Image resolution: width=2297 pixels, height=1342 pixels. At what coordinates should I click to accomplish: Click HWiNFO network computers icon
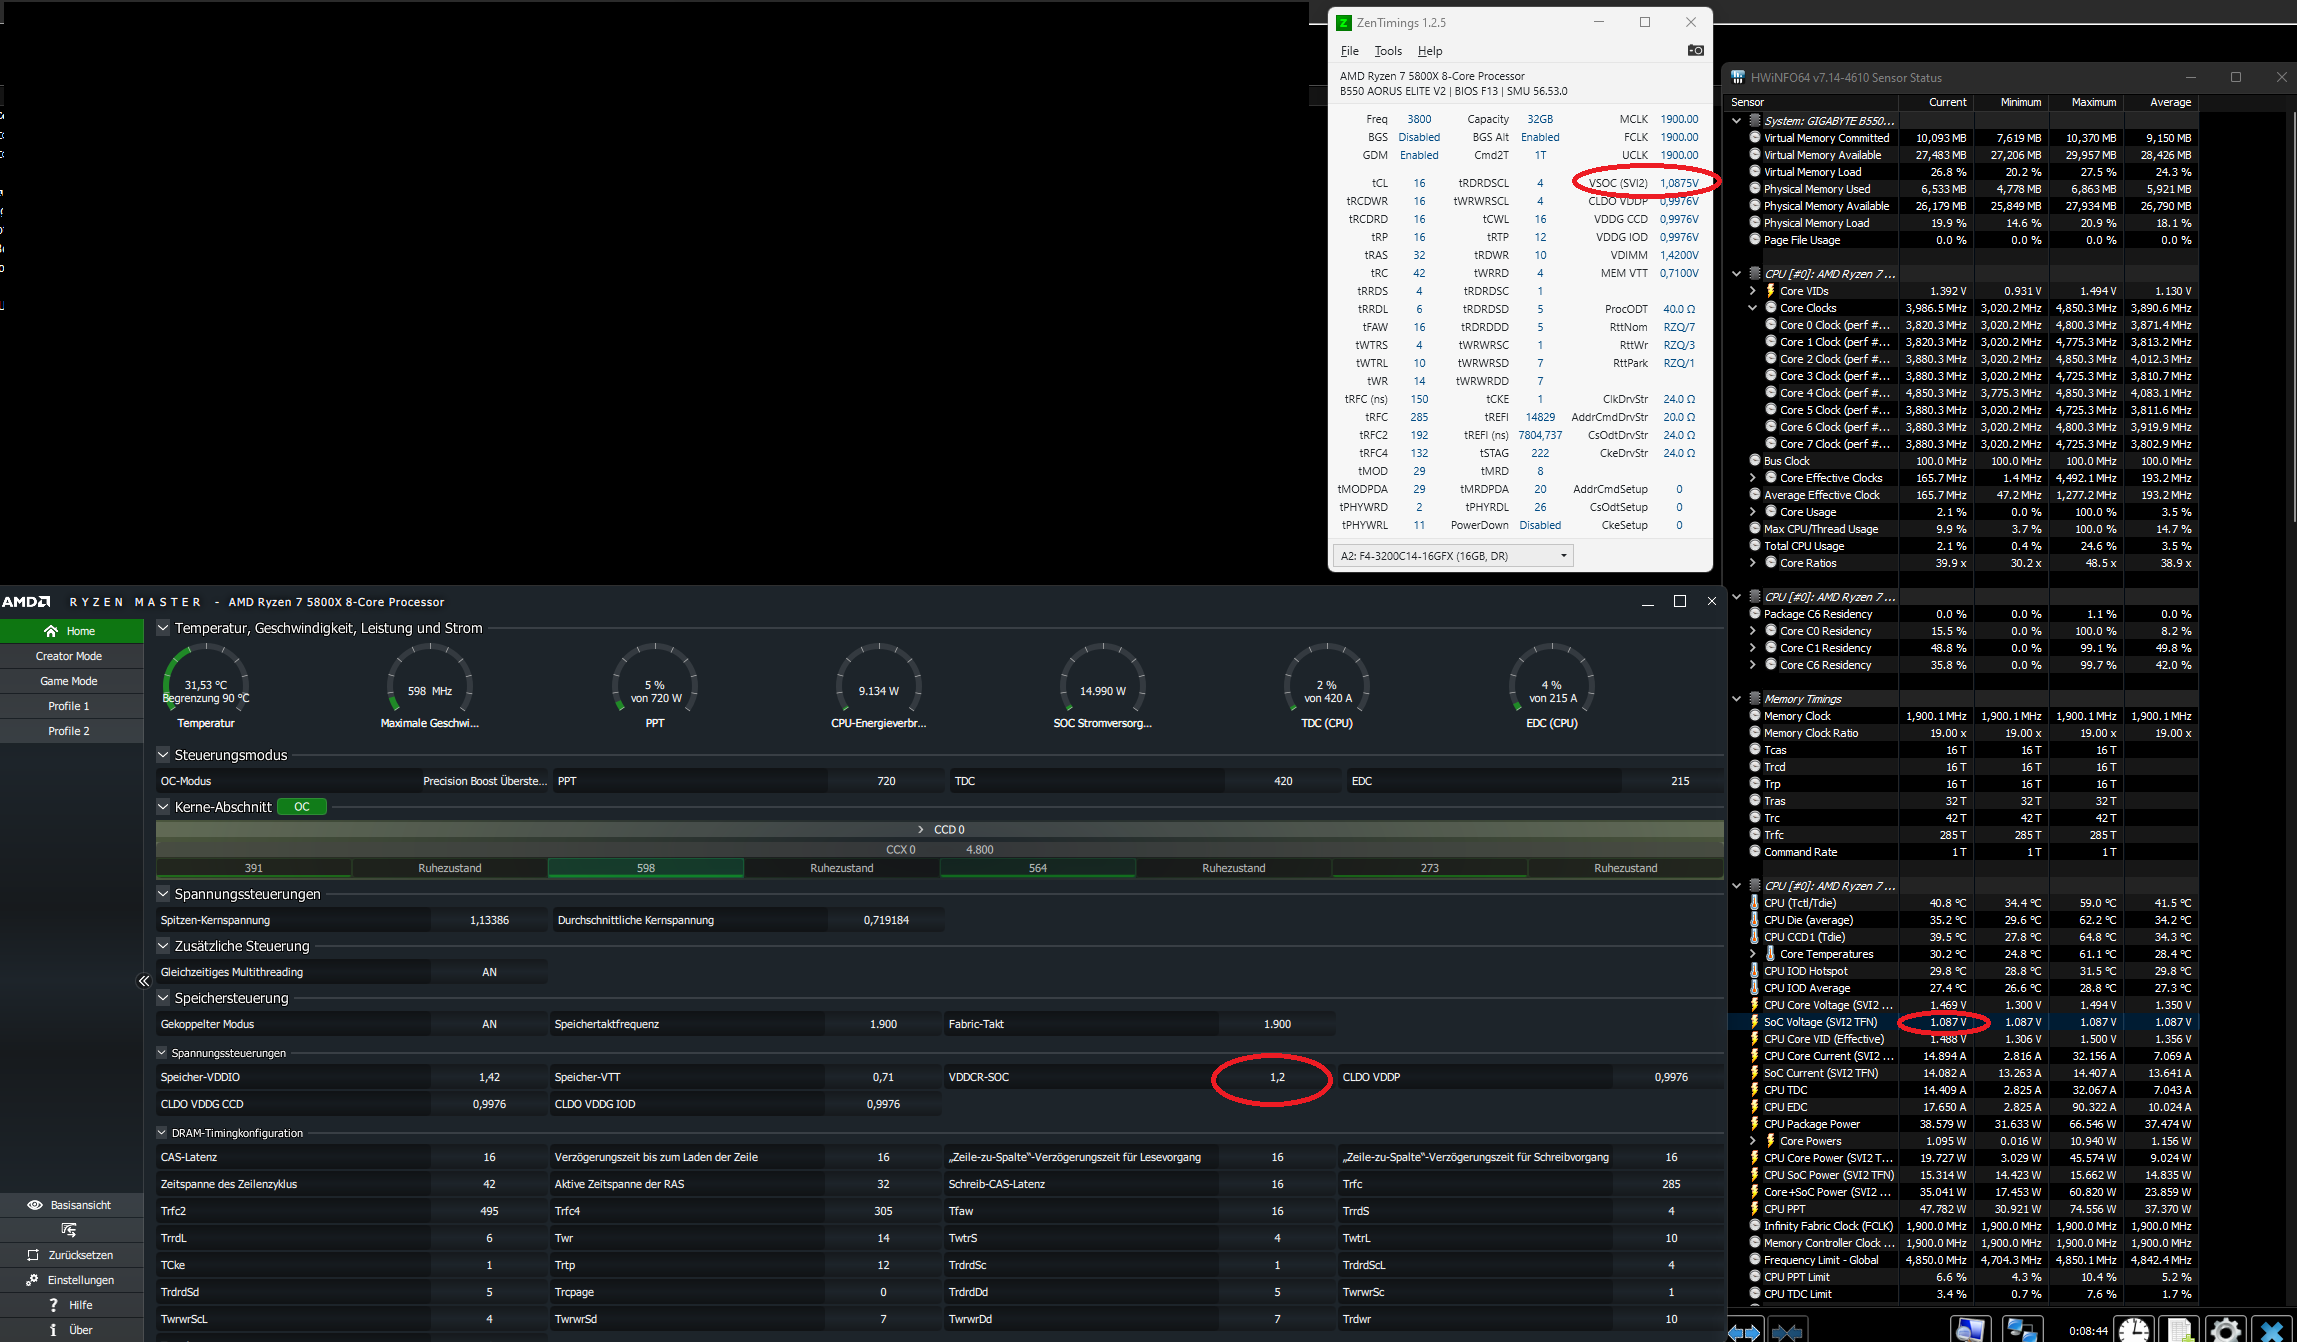[2022, 1330]
